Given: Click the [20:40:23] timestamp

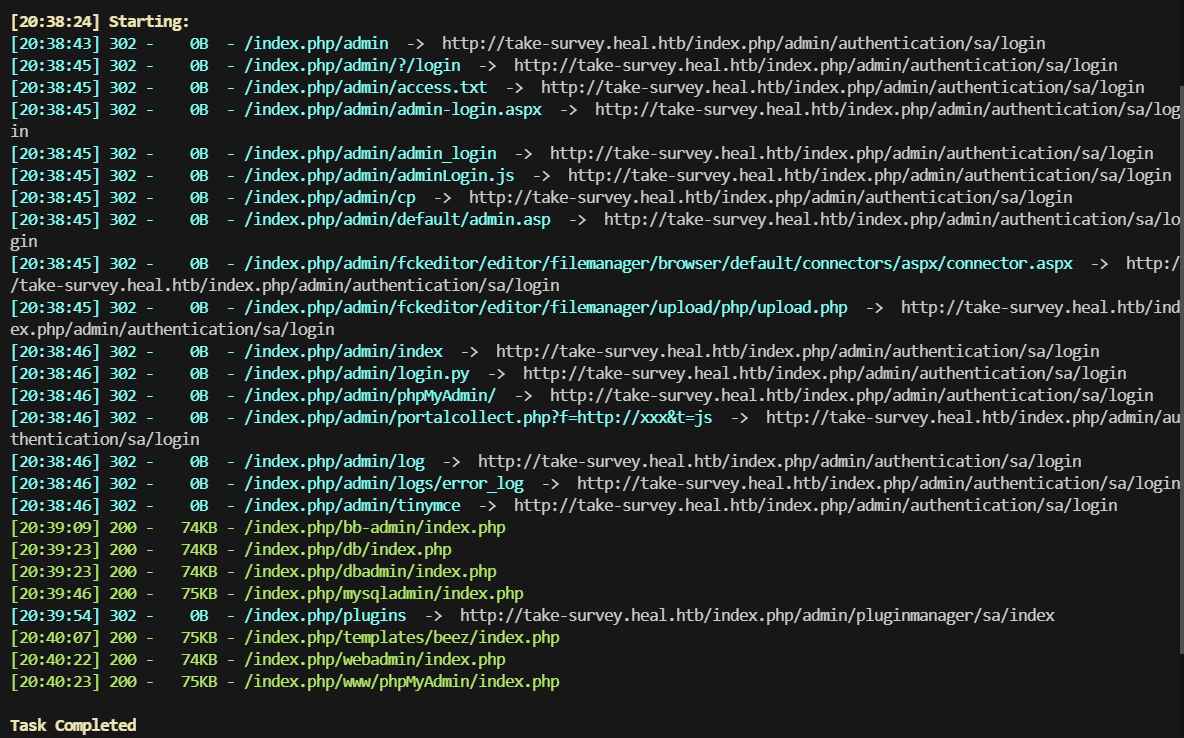Looking at the screenshot, I should (x=55, y=681).
